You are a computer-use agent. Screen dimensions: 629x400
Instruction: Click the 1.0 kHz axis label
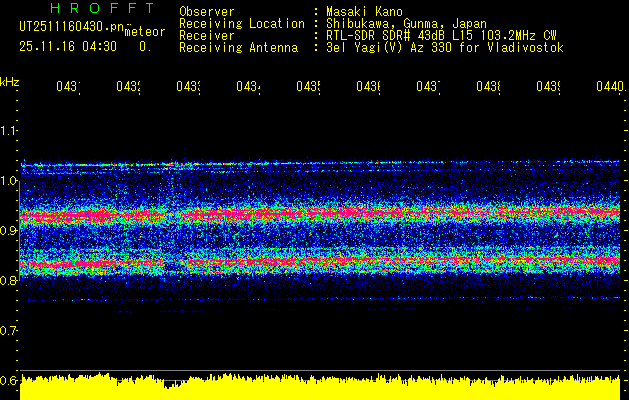point(8,181)
